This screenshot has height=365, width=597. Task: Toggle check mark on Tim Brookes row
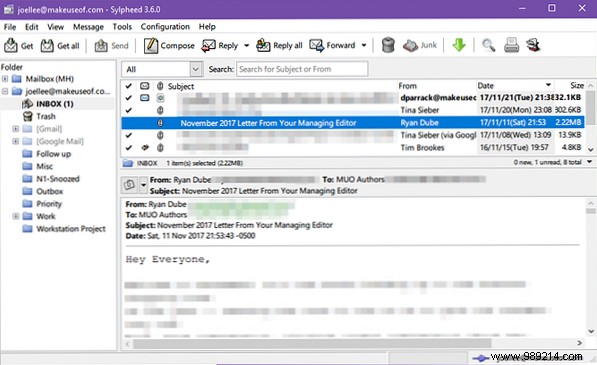click(129, 147)
